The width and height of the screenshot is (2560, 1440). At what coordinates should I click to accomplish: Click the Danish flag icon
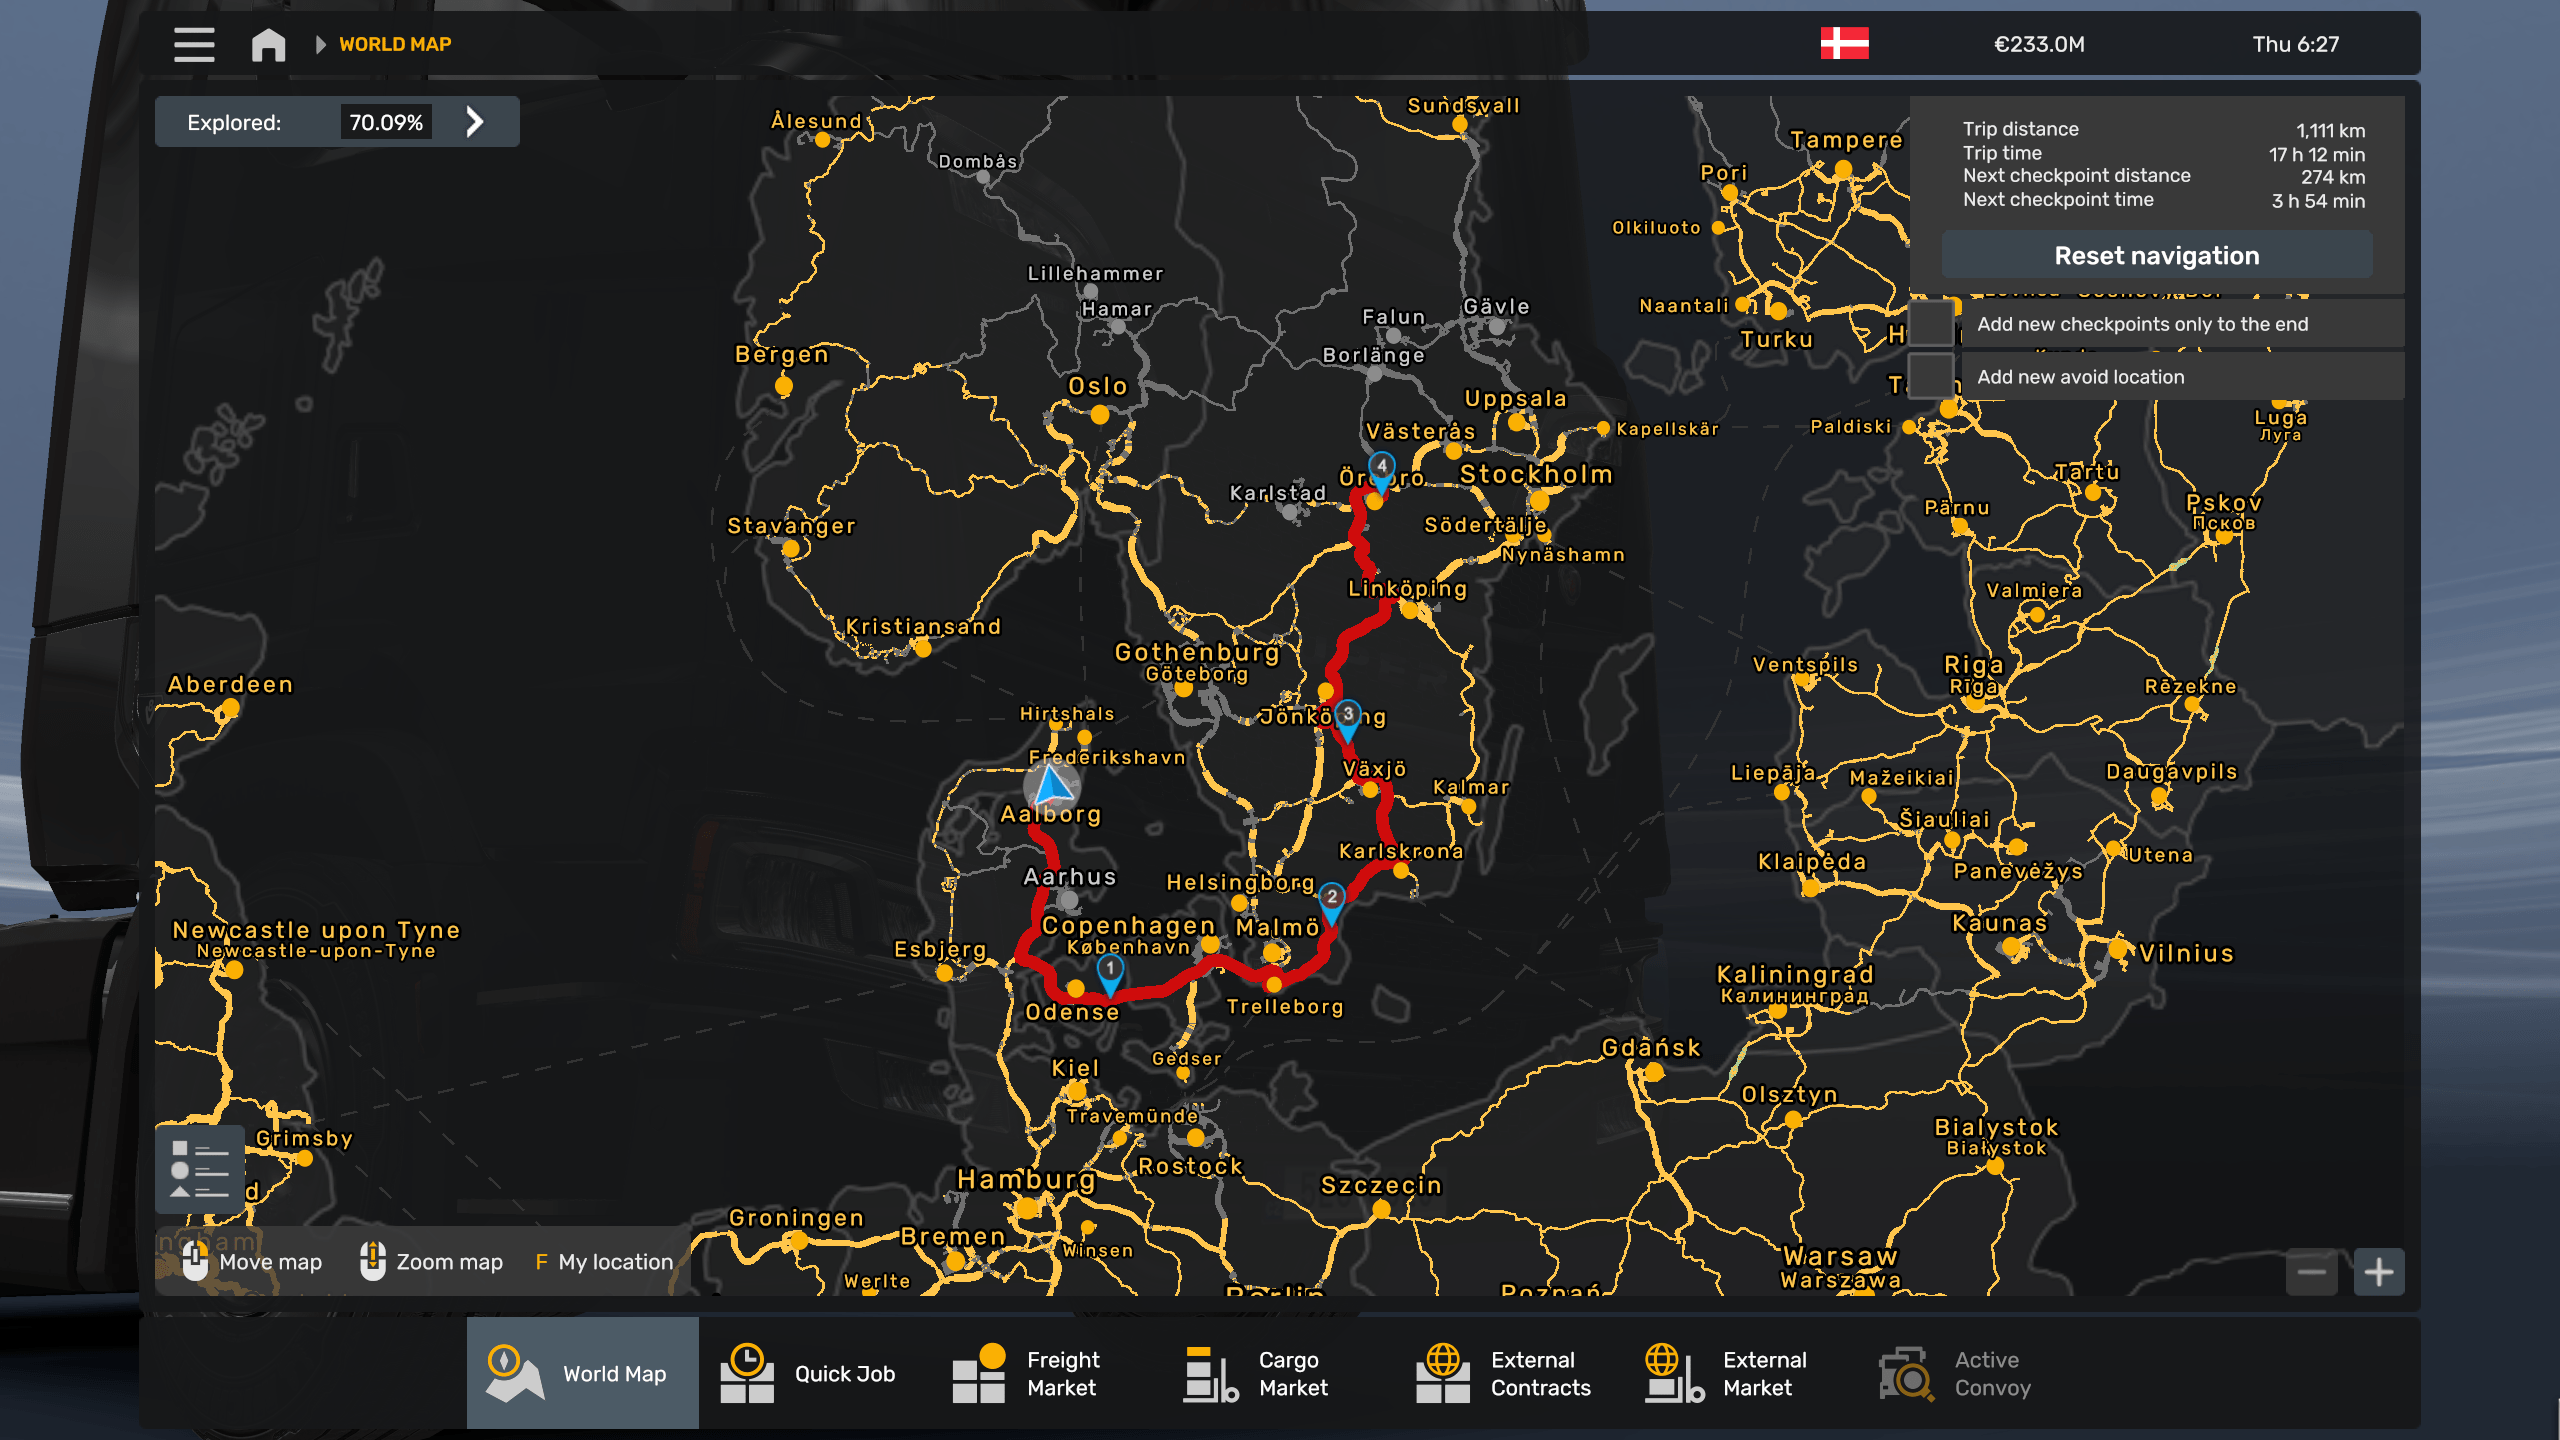coord(1844,44)
